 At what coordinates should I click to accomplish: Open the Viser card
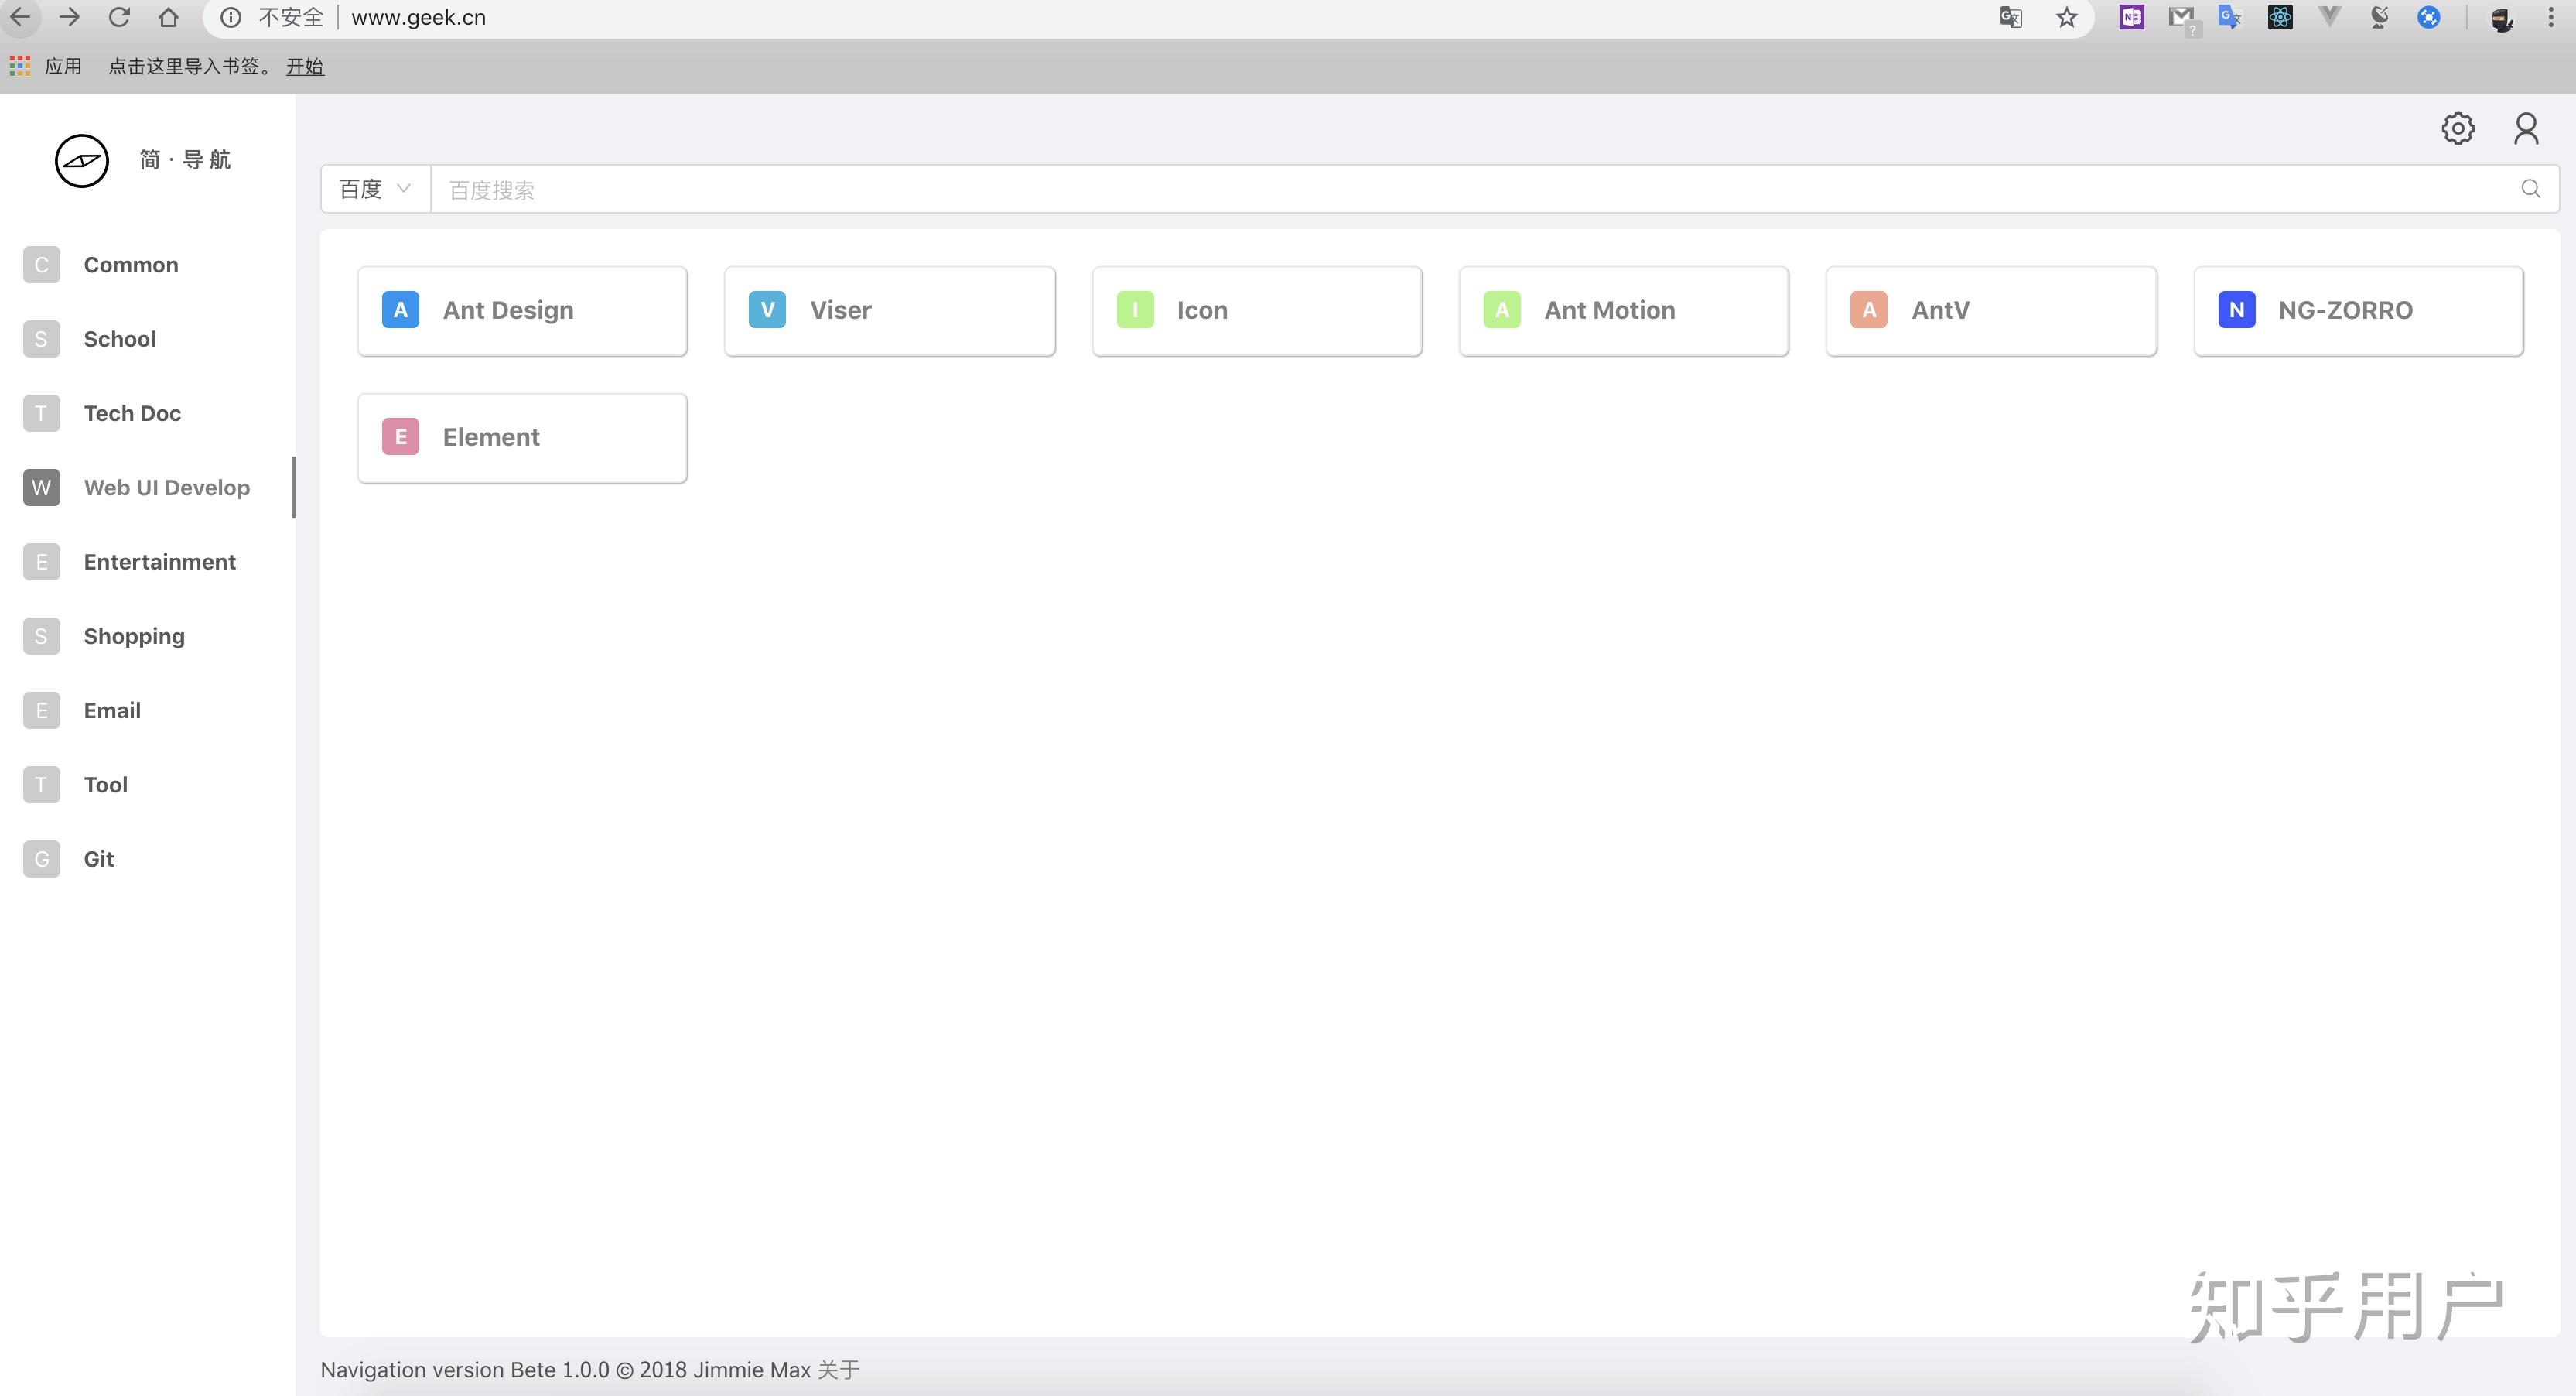point(889,311)
